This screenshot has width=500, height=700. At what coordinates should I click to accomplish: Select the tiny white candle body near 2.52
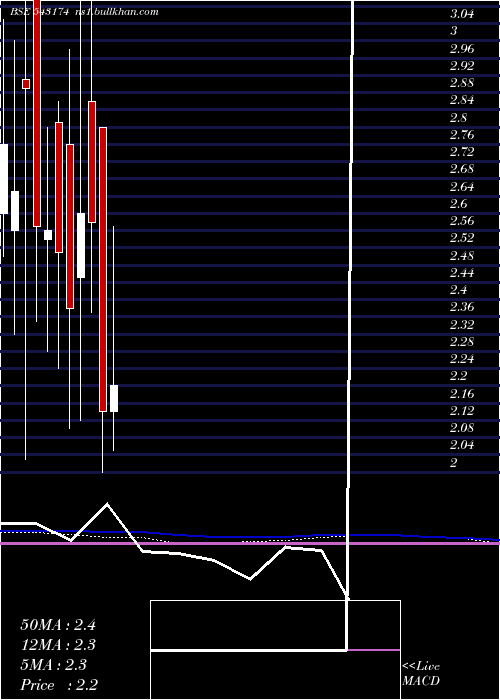pos(48,235)
